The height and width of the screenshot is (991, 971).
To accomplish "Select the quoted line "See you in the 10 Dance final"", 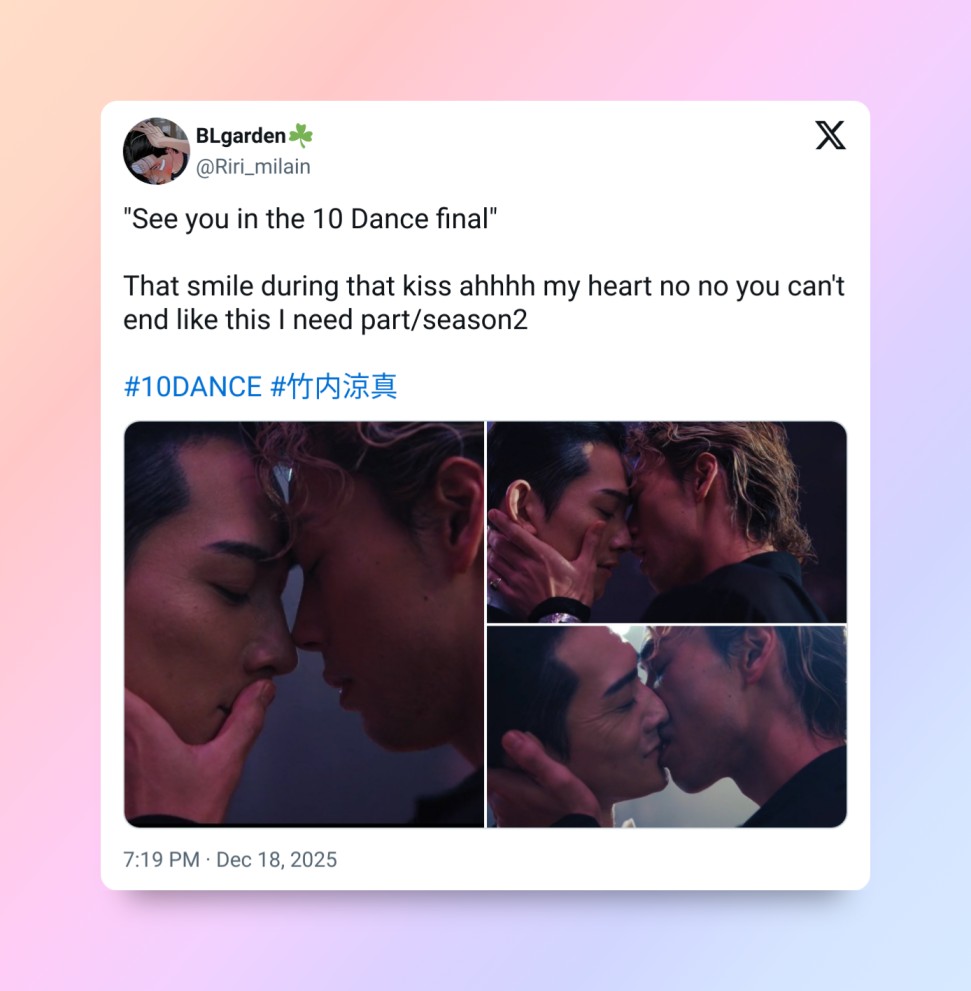I will pyautogui.click(x=310, y=219).
